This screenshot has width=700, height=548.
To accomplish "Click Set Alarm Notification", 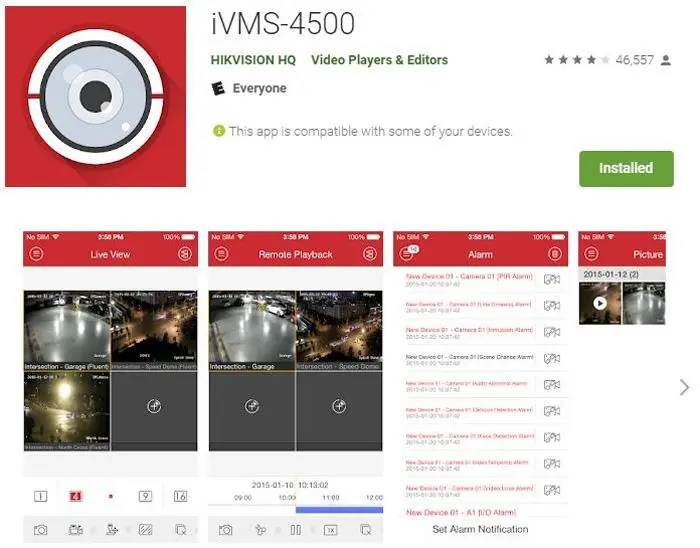I will [x=480, y=529].
